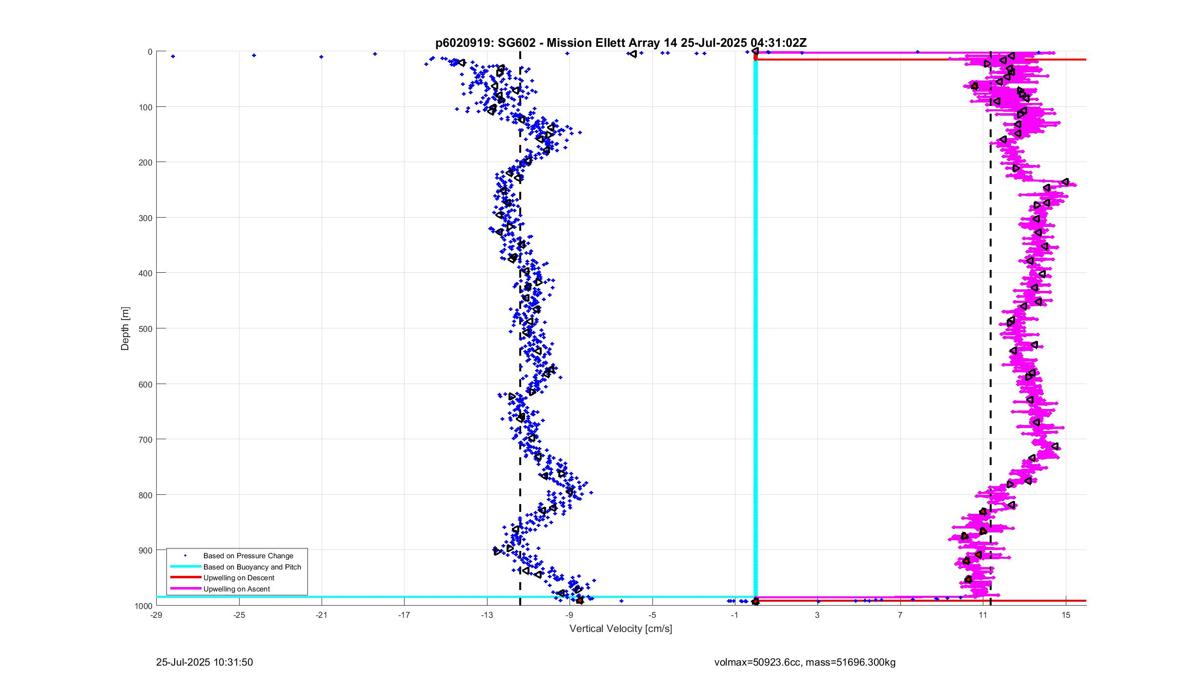Click x-axis tick label '-21'
Screen dimensions: 1200x681
(321, 616)
